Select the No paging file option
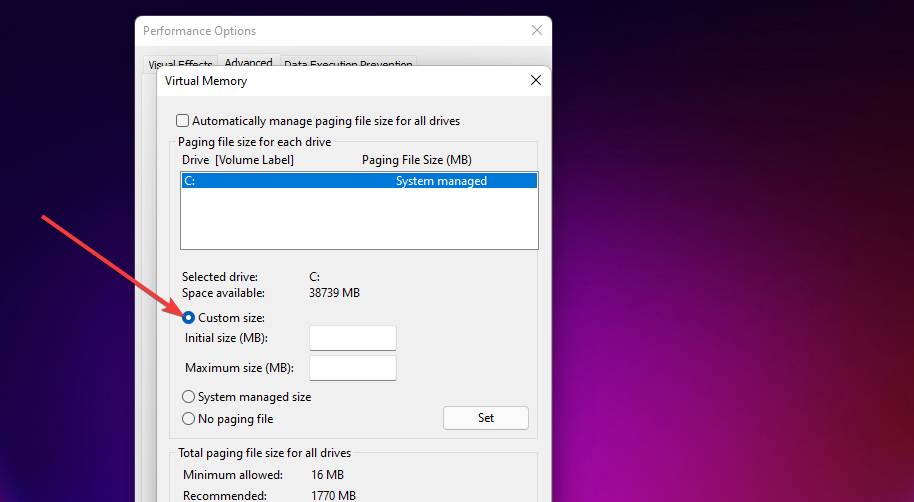Viewport: 914px width, 502px height. (x=189, y=419)
